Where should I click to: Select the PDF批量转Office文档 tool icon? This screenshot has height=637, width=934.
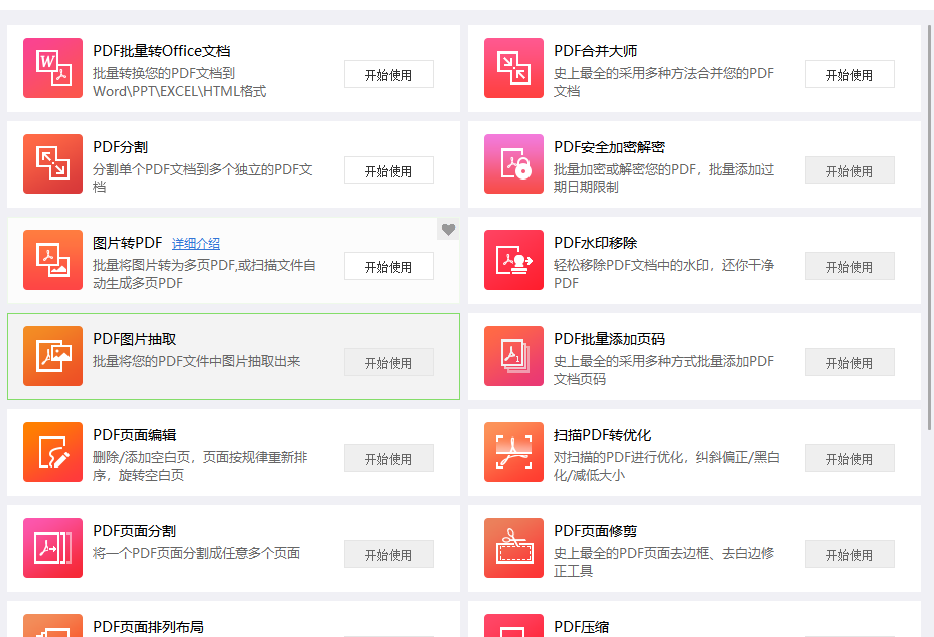point(52,68)
